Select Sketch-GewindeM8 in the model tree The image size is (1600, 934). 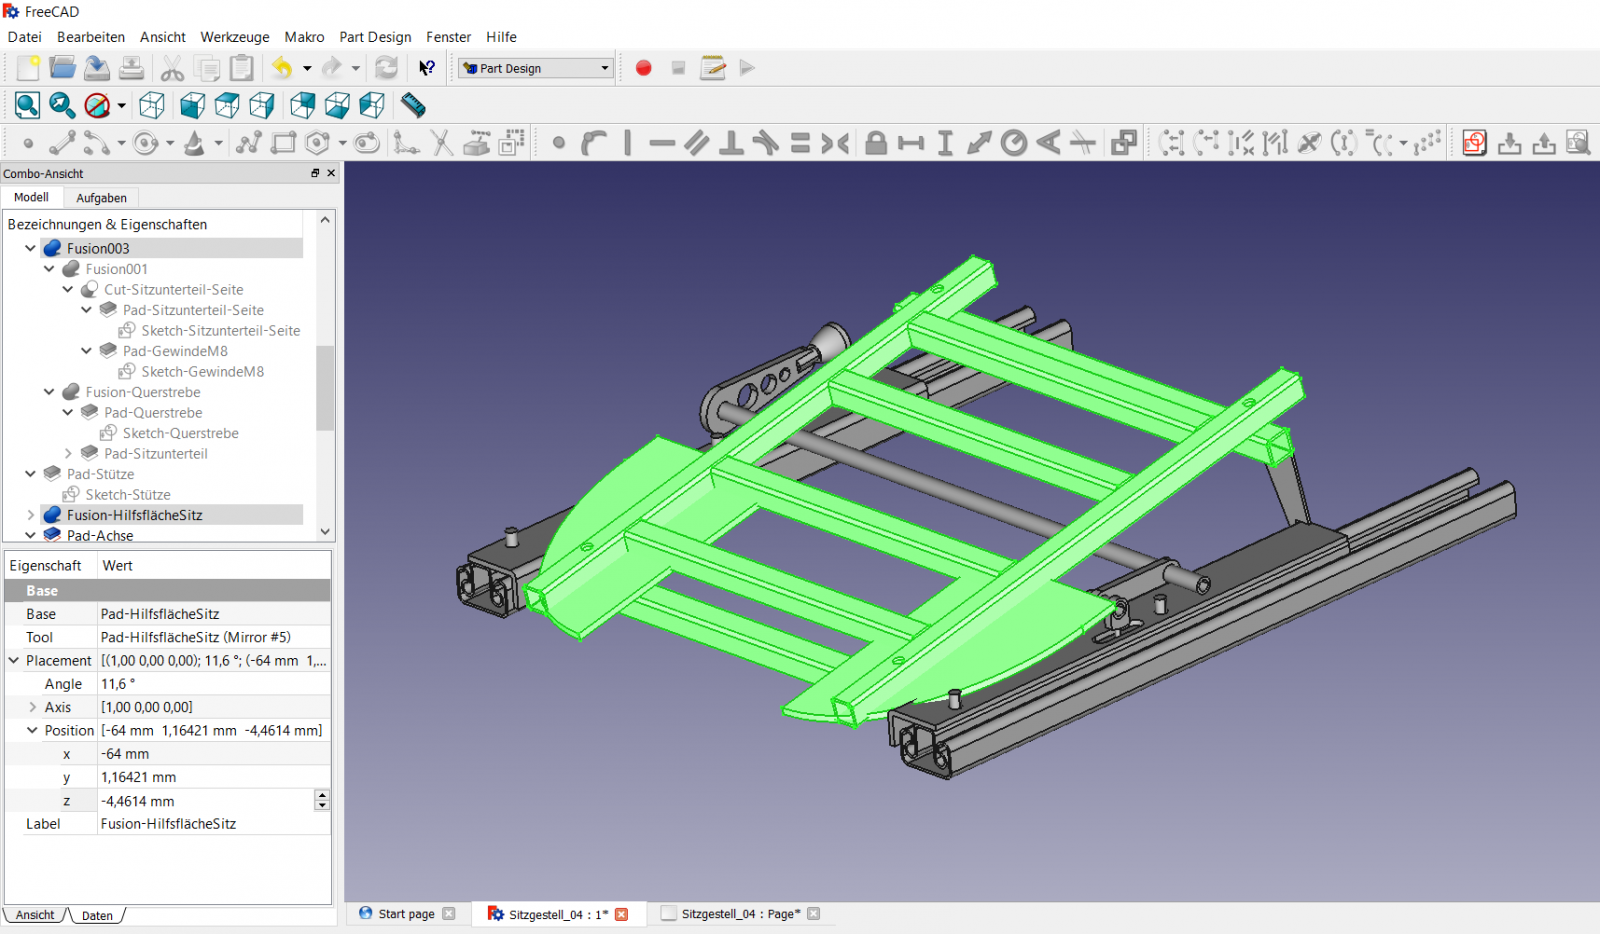203,372
